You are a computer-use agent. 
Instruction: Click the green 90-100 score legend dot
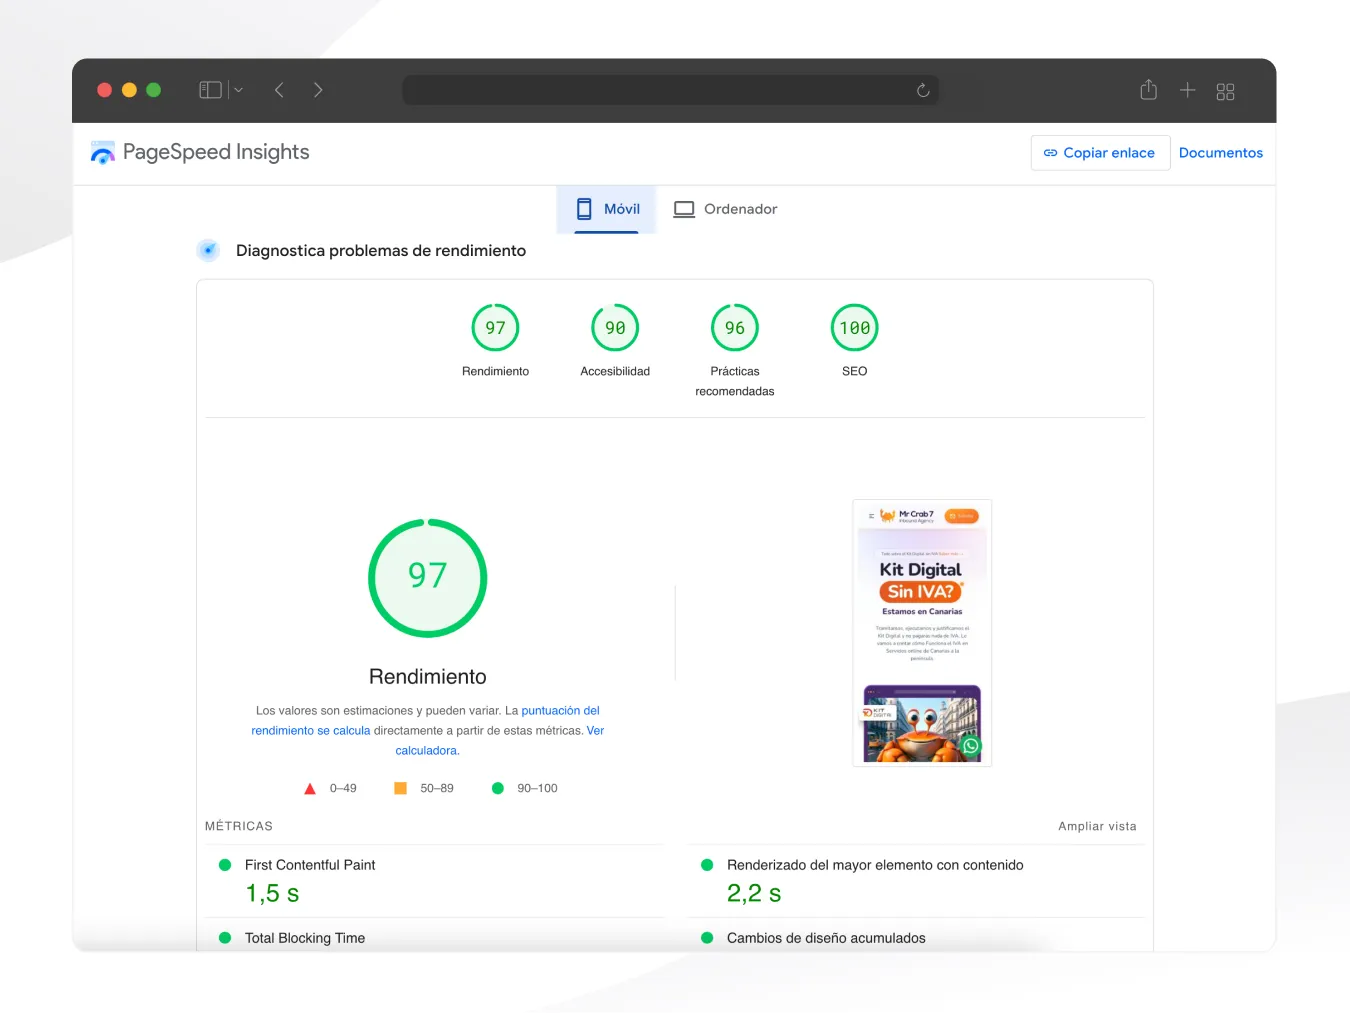pyautogui.click(x=497, y=788)
